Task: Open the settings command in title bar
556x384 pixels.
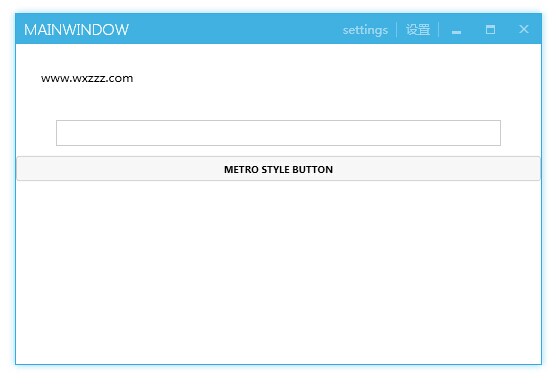Action: point(365,30)
